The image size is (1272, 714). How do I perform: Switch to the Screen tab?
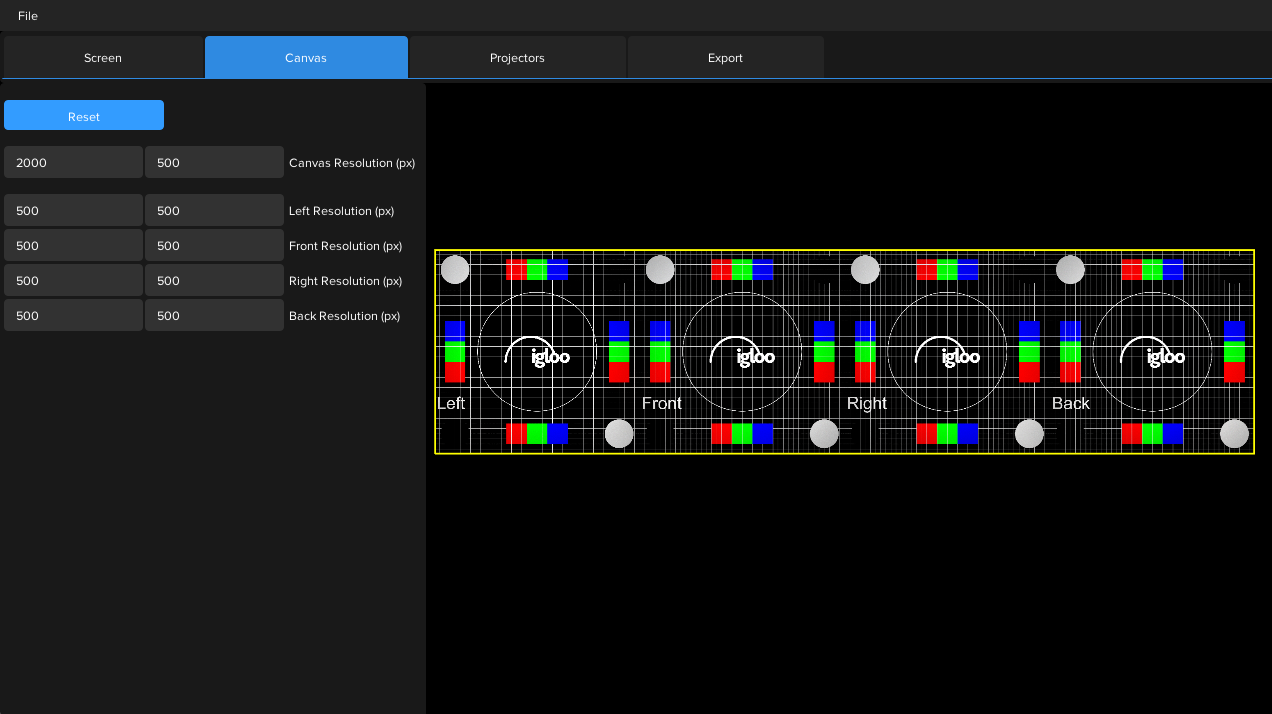point(103,58)
